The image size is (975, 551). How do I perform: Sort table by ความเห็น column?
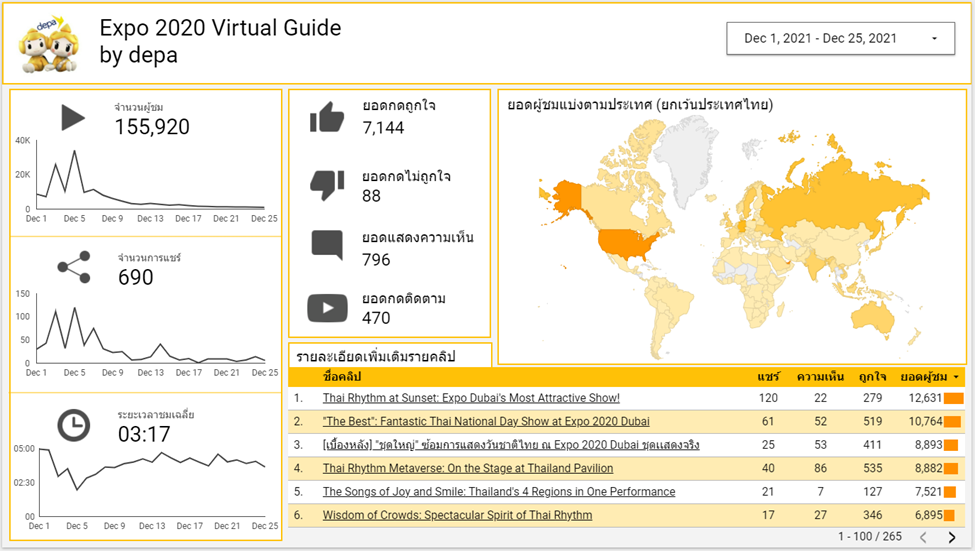[820, 377]
